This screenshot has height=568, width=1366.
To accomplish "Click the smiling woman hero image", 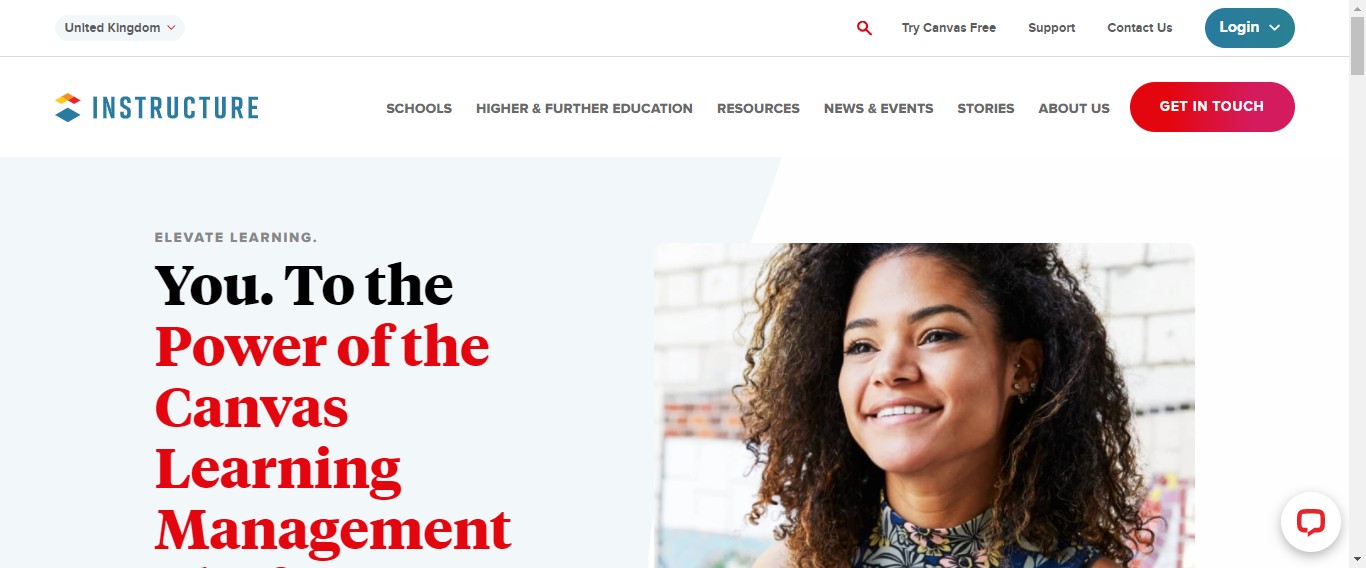I will (924, 405).
